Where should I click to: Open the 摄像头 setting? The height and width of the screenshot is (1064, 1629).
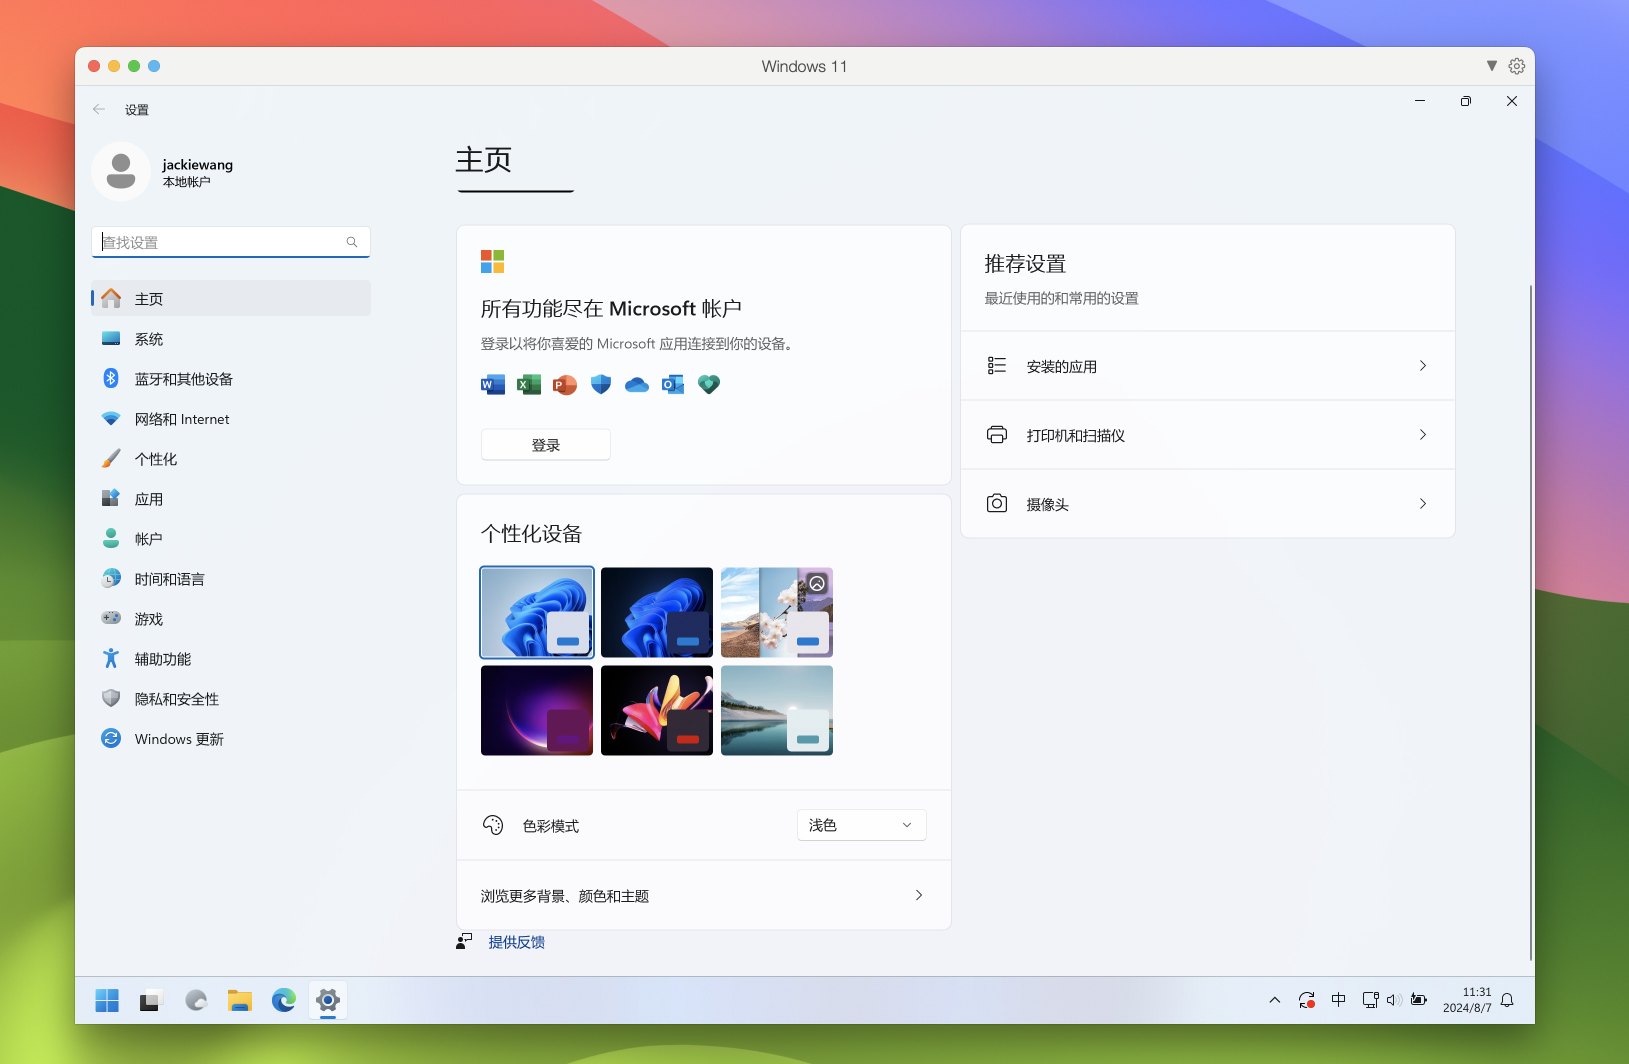click(1208, 504)
